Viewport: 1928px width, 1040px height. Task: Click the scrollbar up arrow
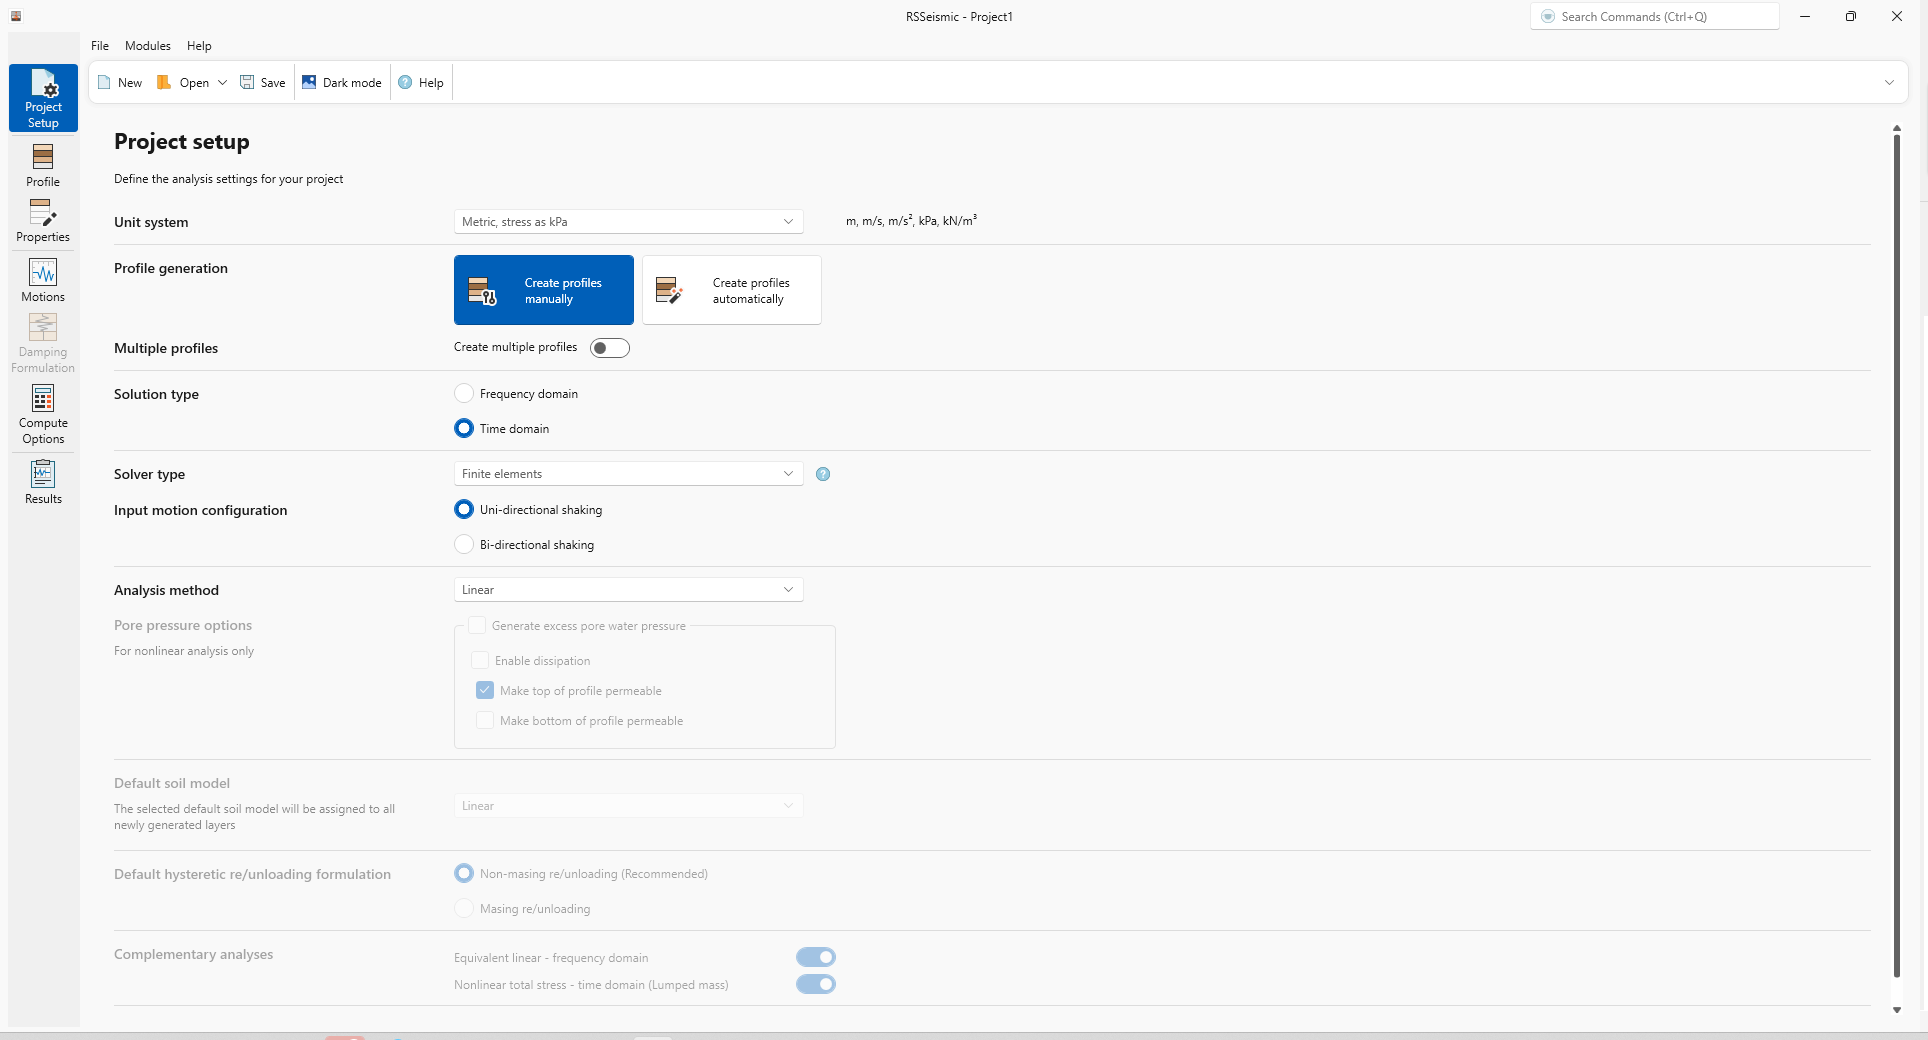1896,128
